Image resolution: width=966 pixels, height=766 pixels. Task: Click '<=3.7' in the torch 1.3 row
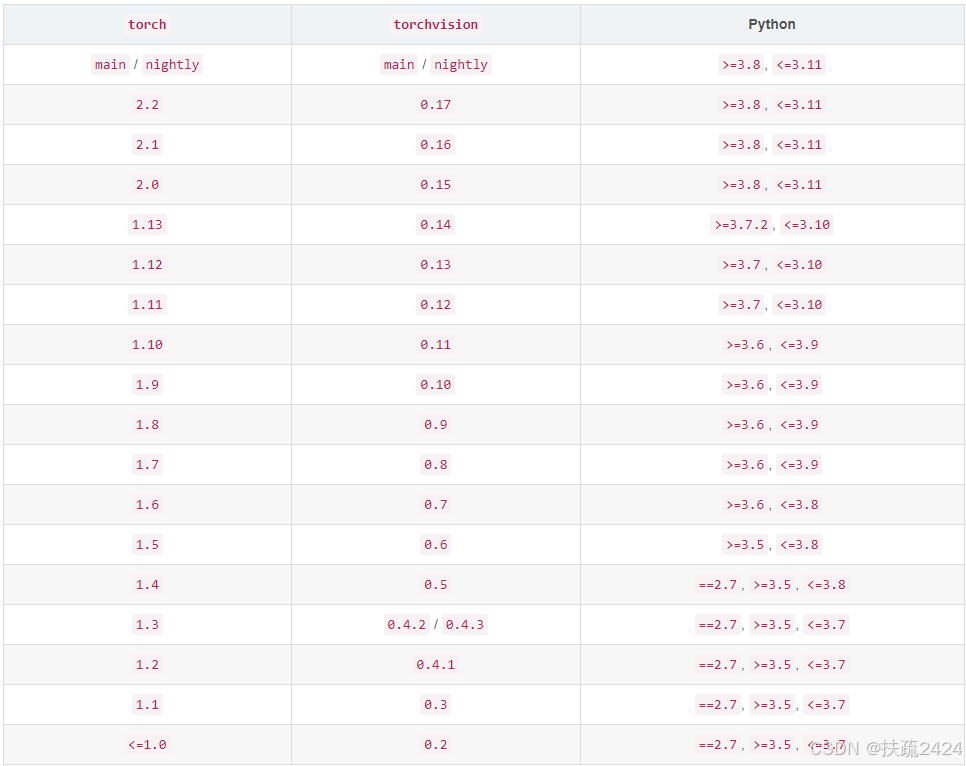(x=826, y=625)
